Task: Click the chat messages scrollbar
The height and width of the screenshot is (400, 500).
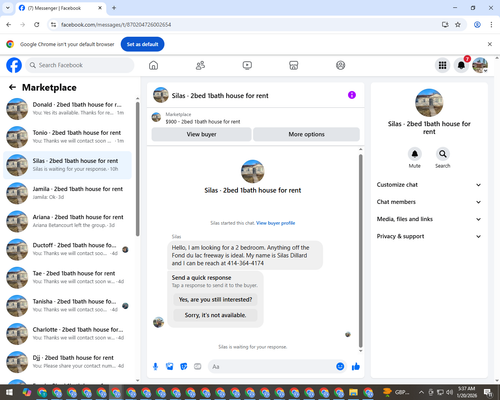Action: [360, 251]
